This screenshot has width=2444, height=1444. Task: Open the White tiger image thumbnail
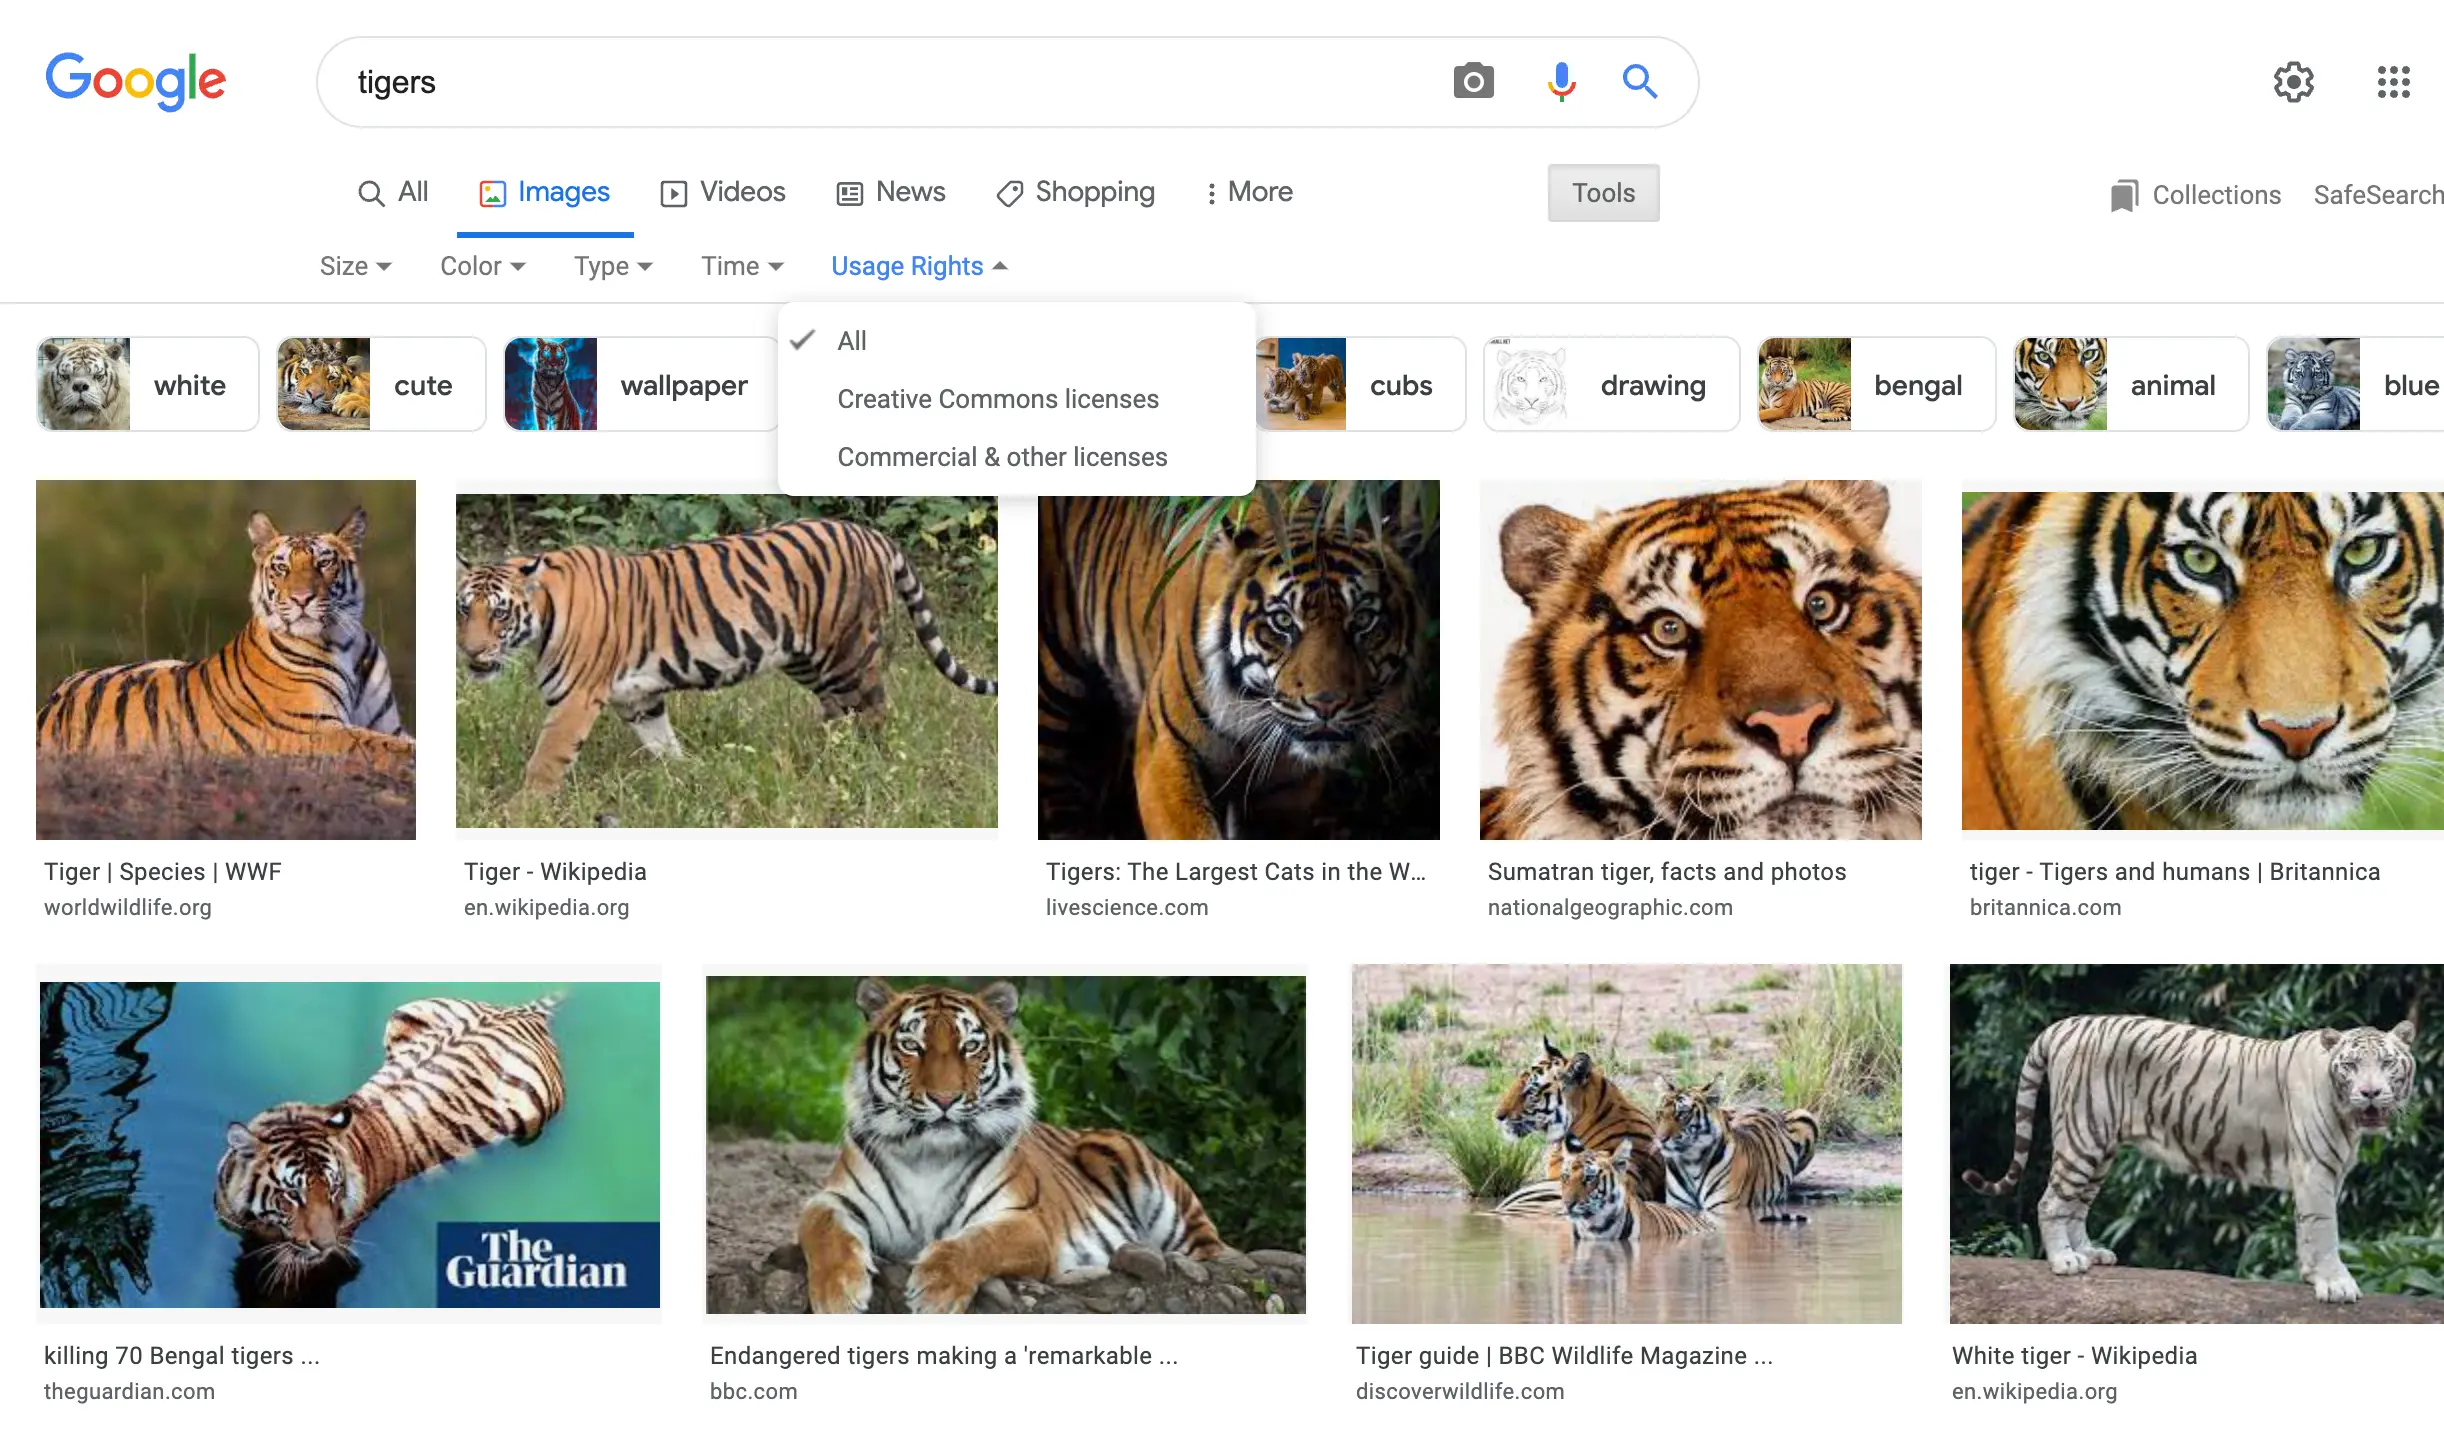pos(2197,1144)
